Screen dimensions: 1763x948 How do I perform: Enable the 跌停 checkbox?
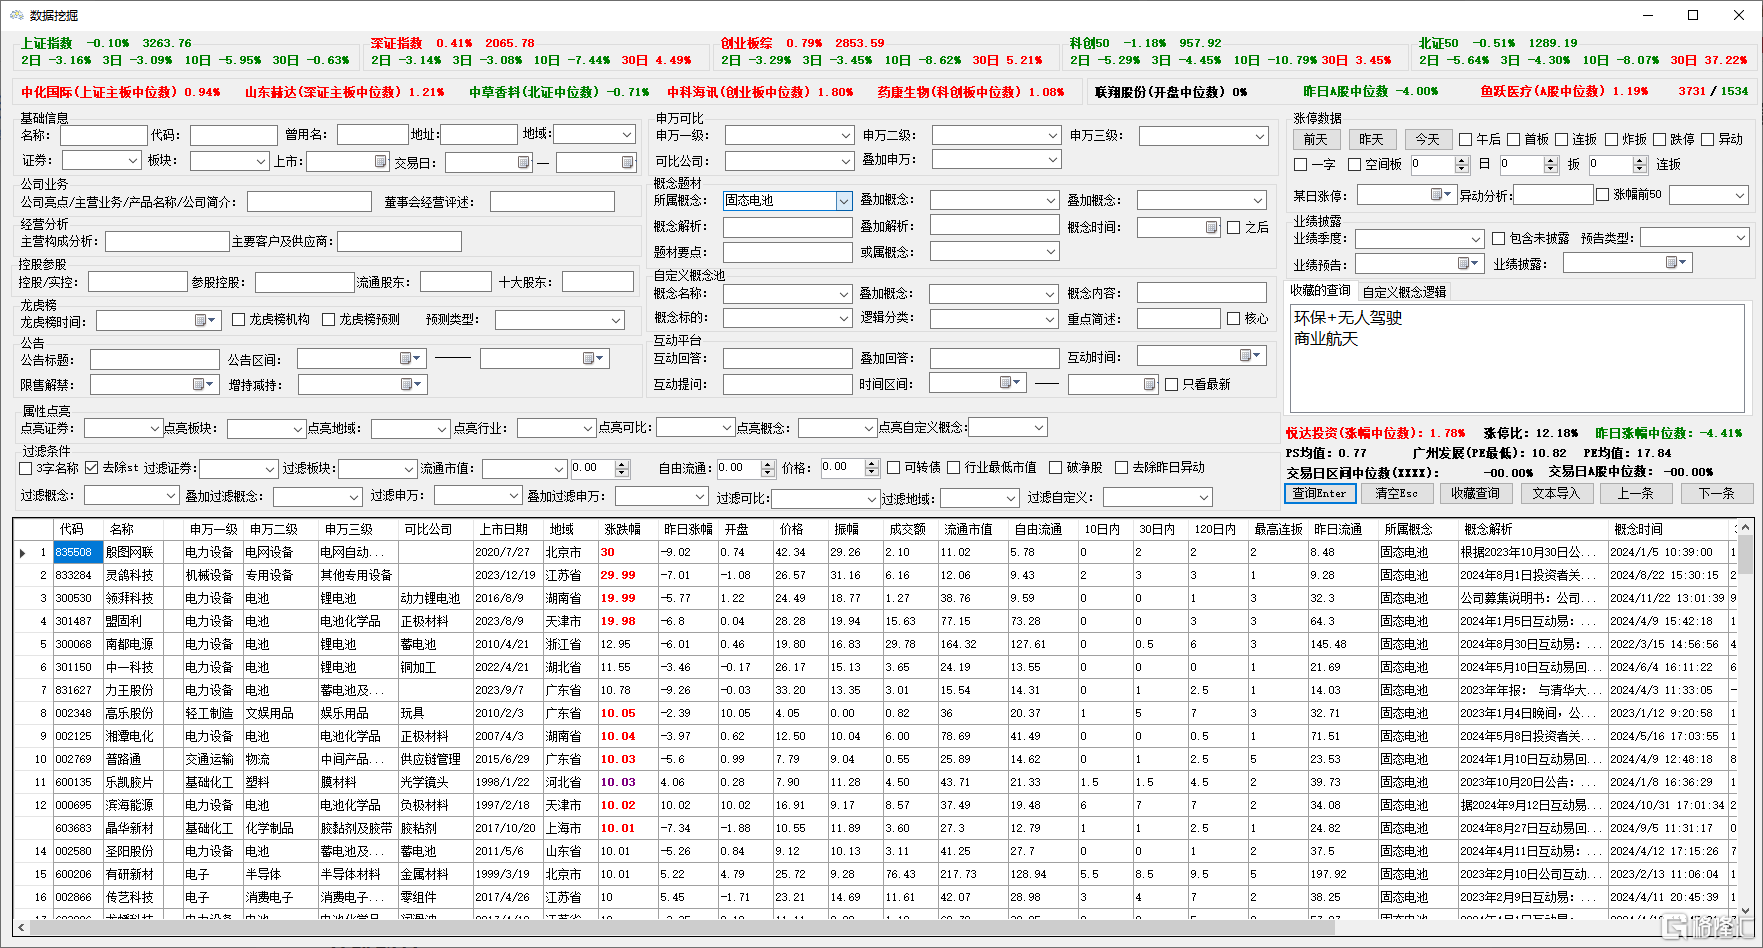click(1660, 140)
